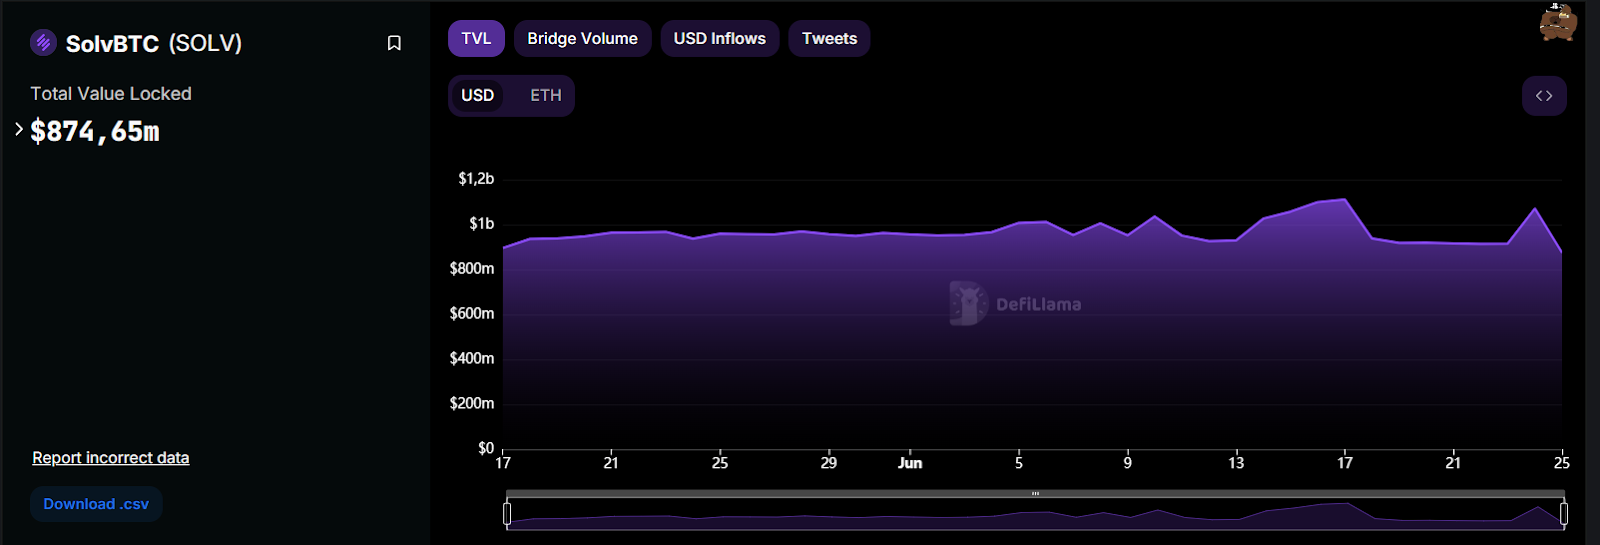
Task: Download the .csv data file
Action: [x=96, y=504]
